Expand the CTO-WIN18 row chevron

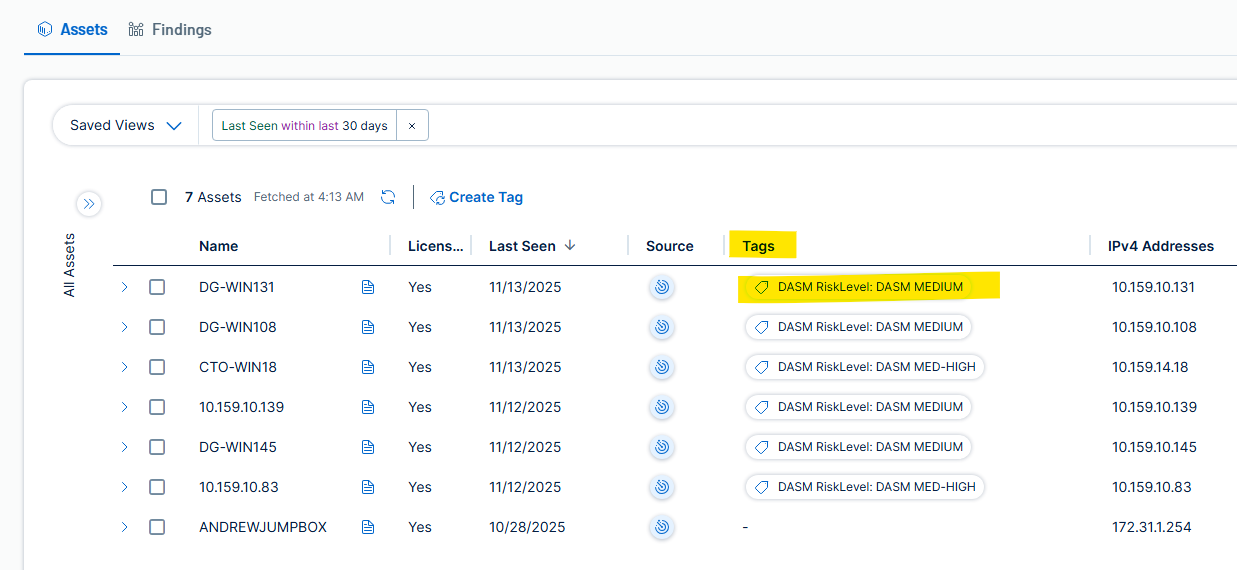coord(125,367)
